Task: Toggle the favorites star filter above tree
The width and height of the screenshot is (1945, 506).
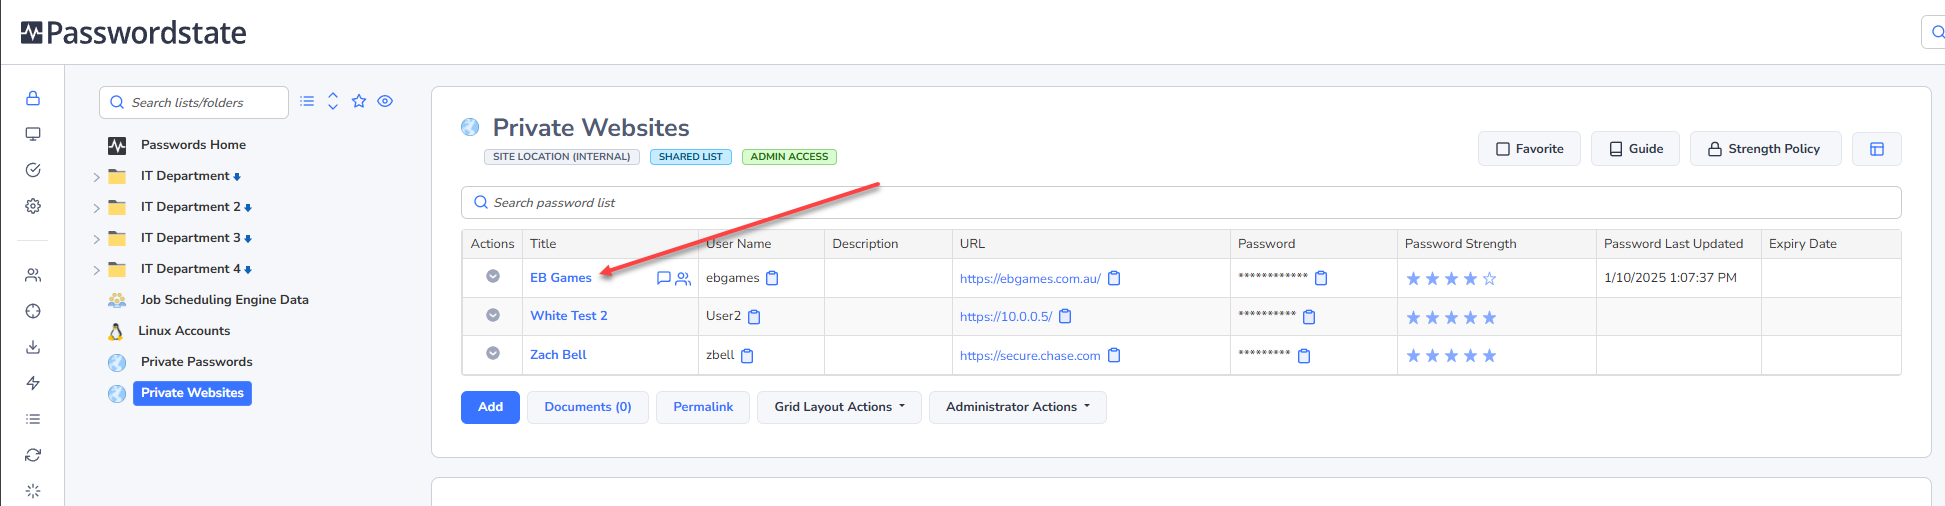Action: 359,101
